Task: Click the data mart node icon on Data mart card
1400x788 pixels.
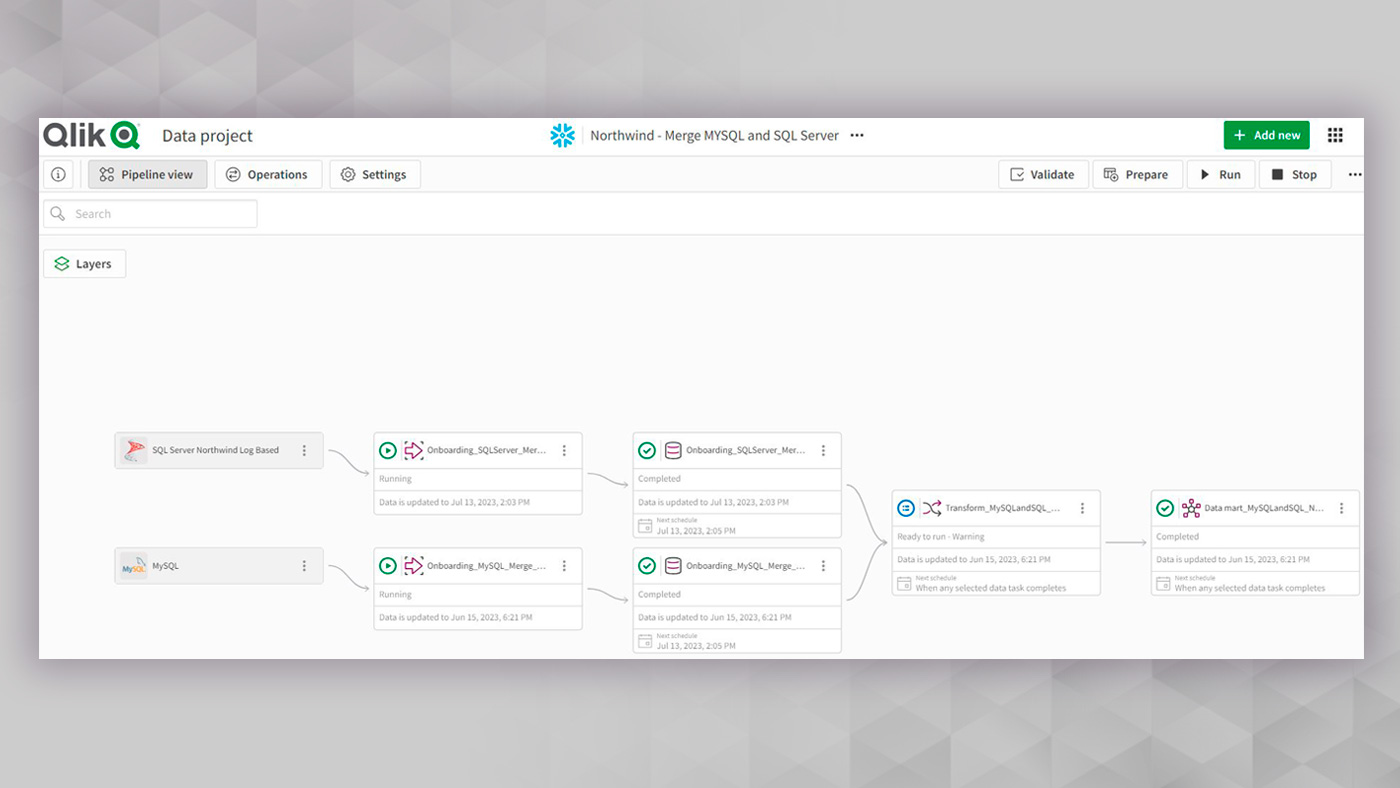Action: [x=1191, y=508]
